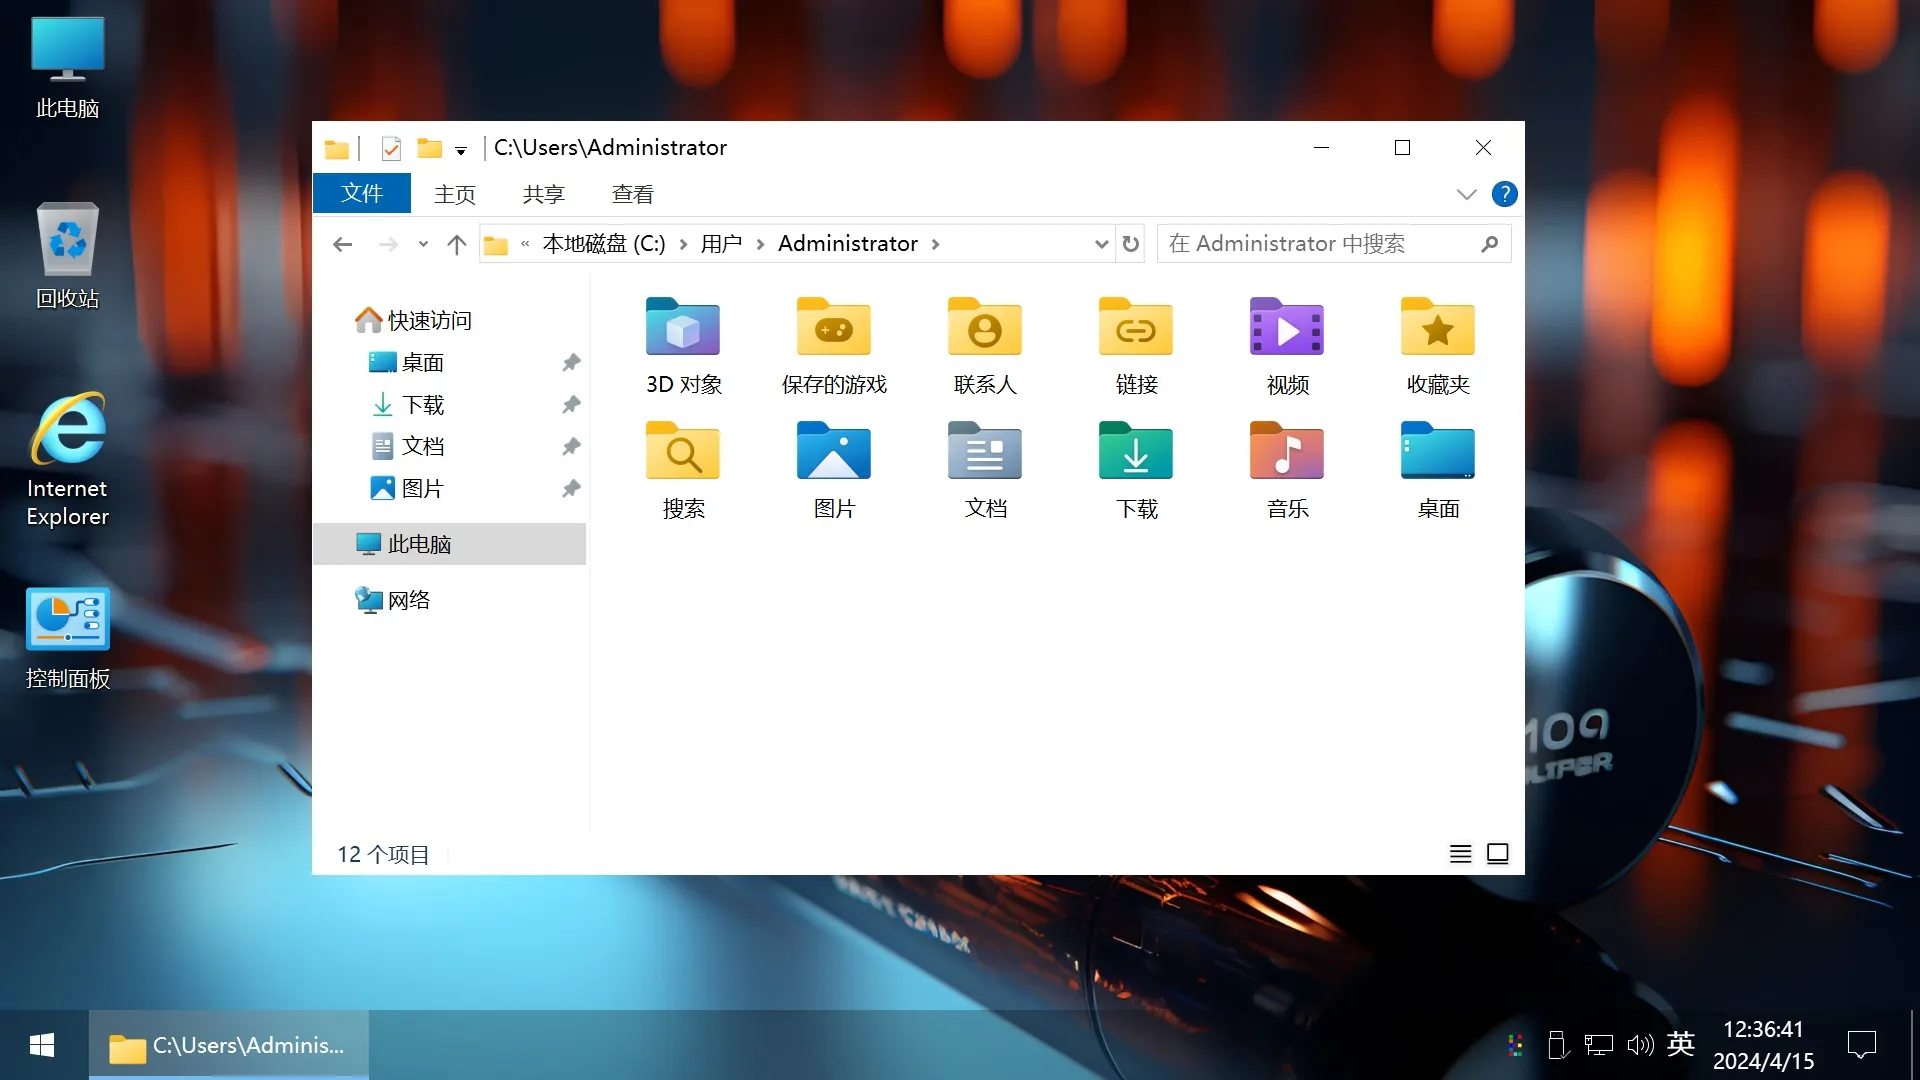This screenshot has height=1080, width=1920.
Task: Expand the navigation history dropdown
Action: point(422,244)
